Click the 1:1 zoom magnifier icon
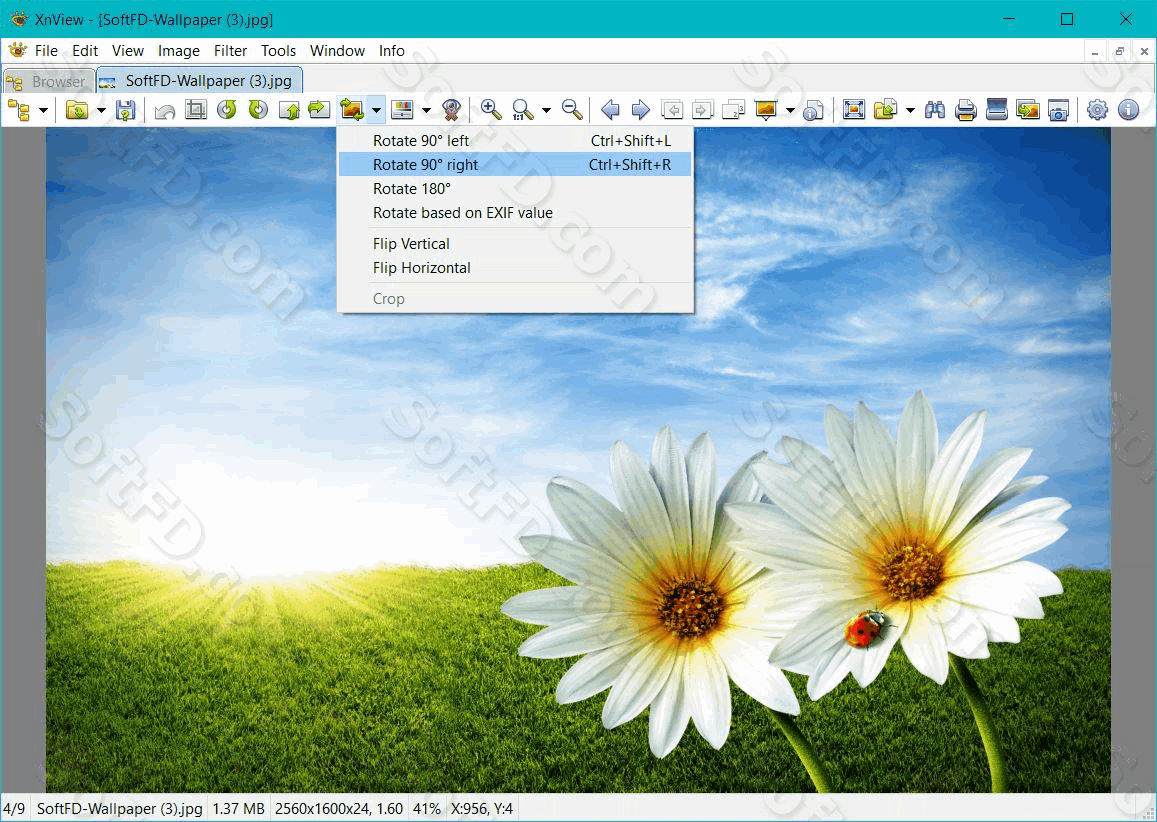 (x=522, y=110)
